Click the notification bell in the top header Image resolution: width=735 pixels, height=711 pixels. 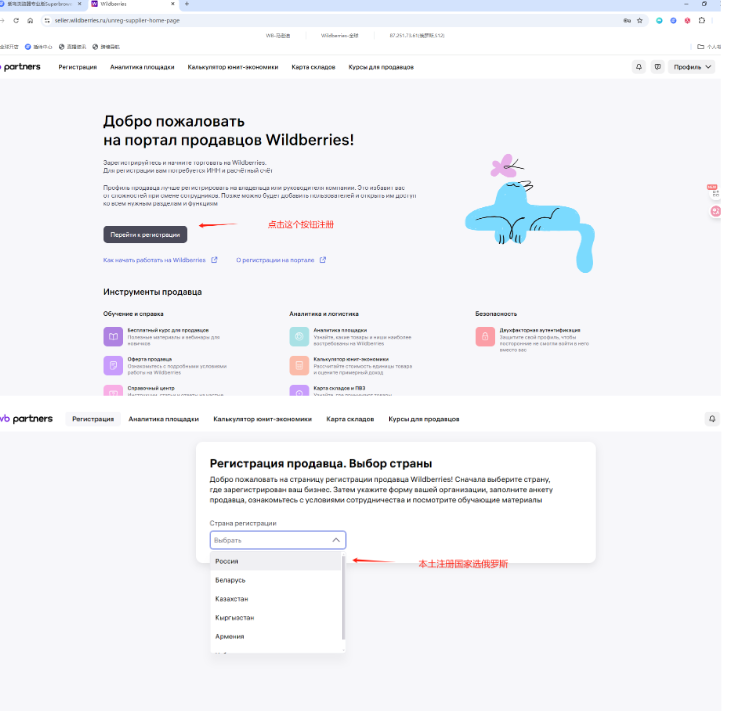[639, 67]
